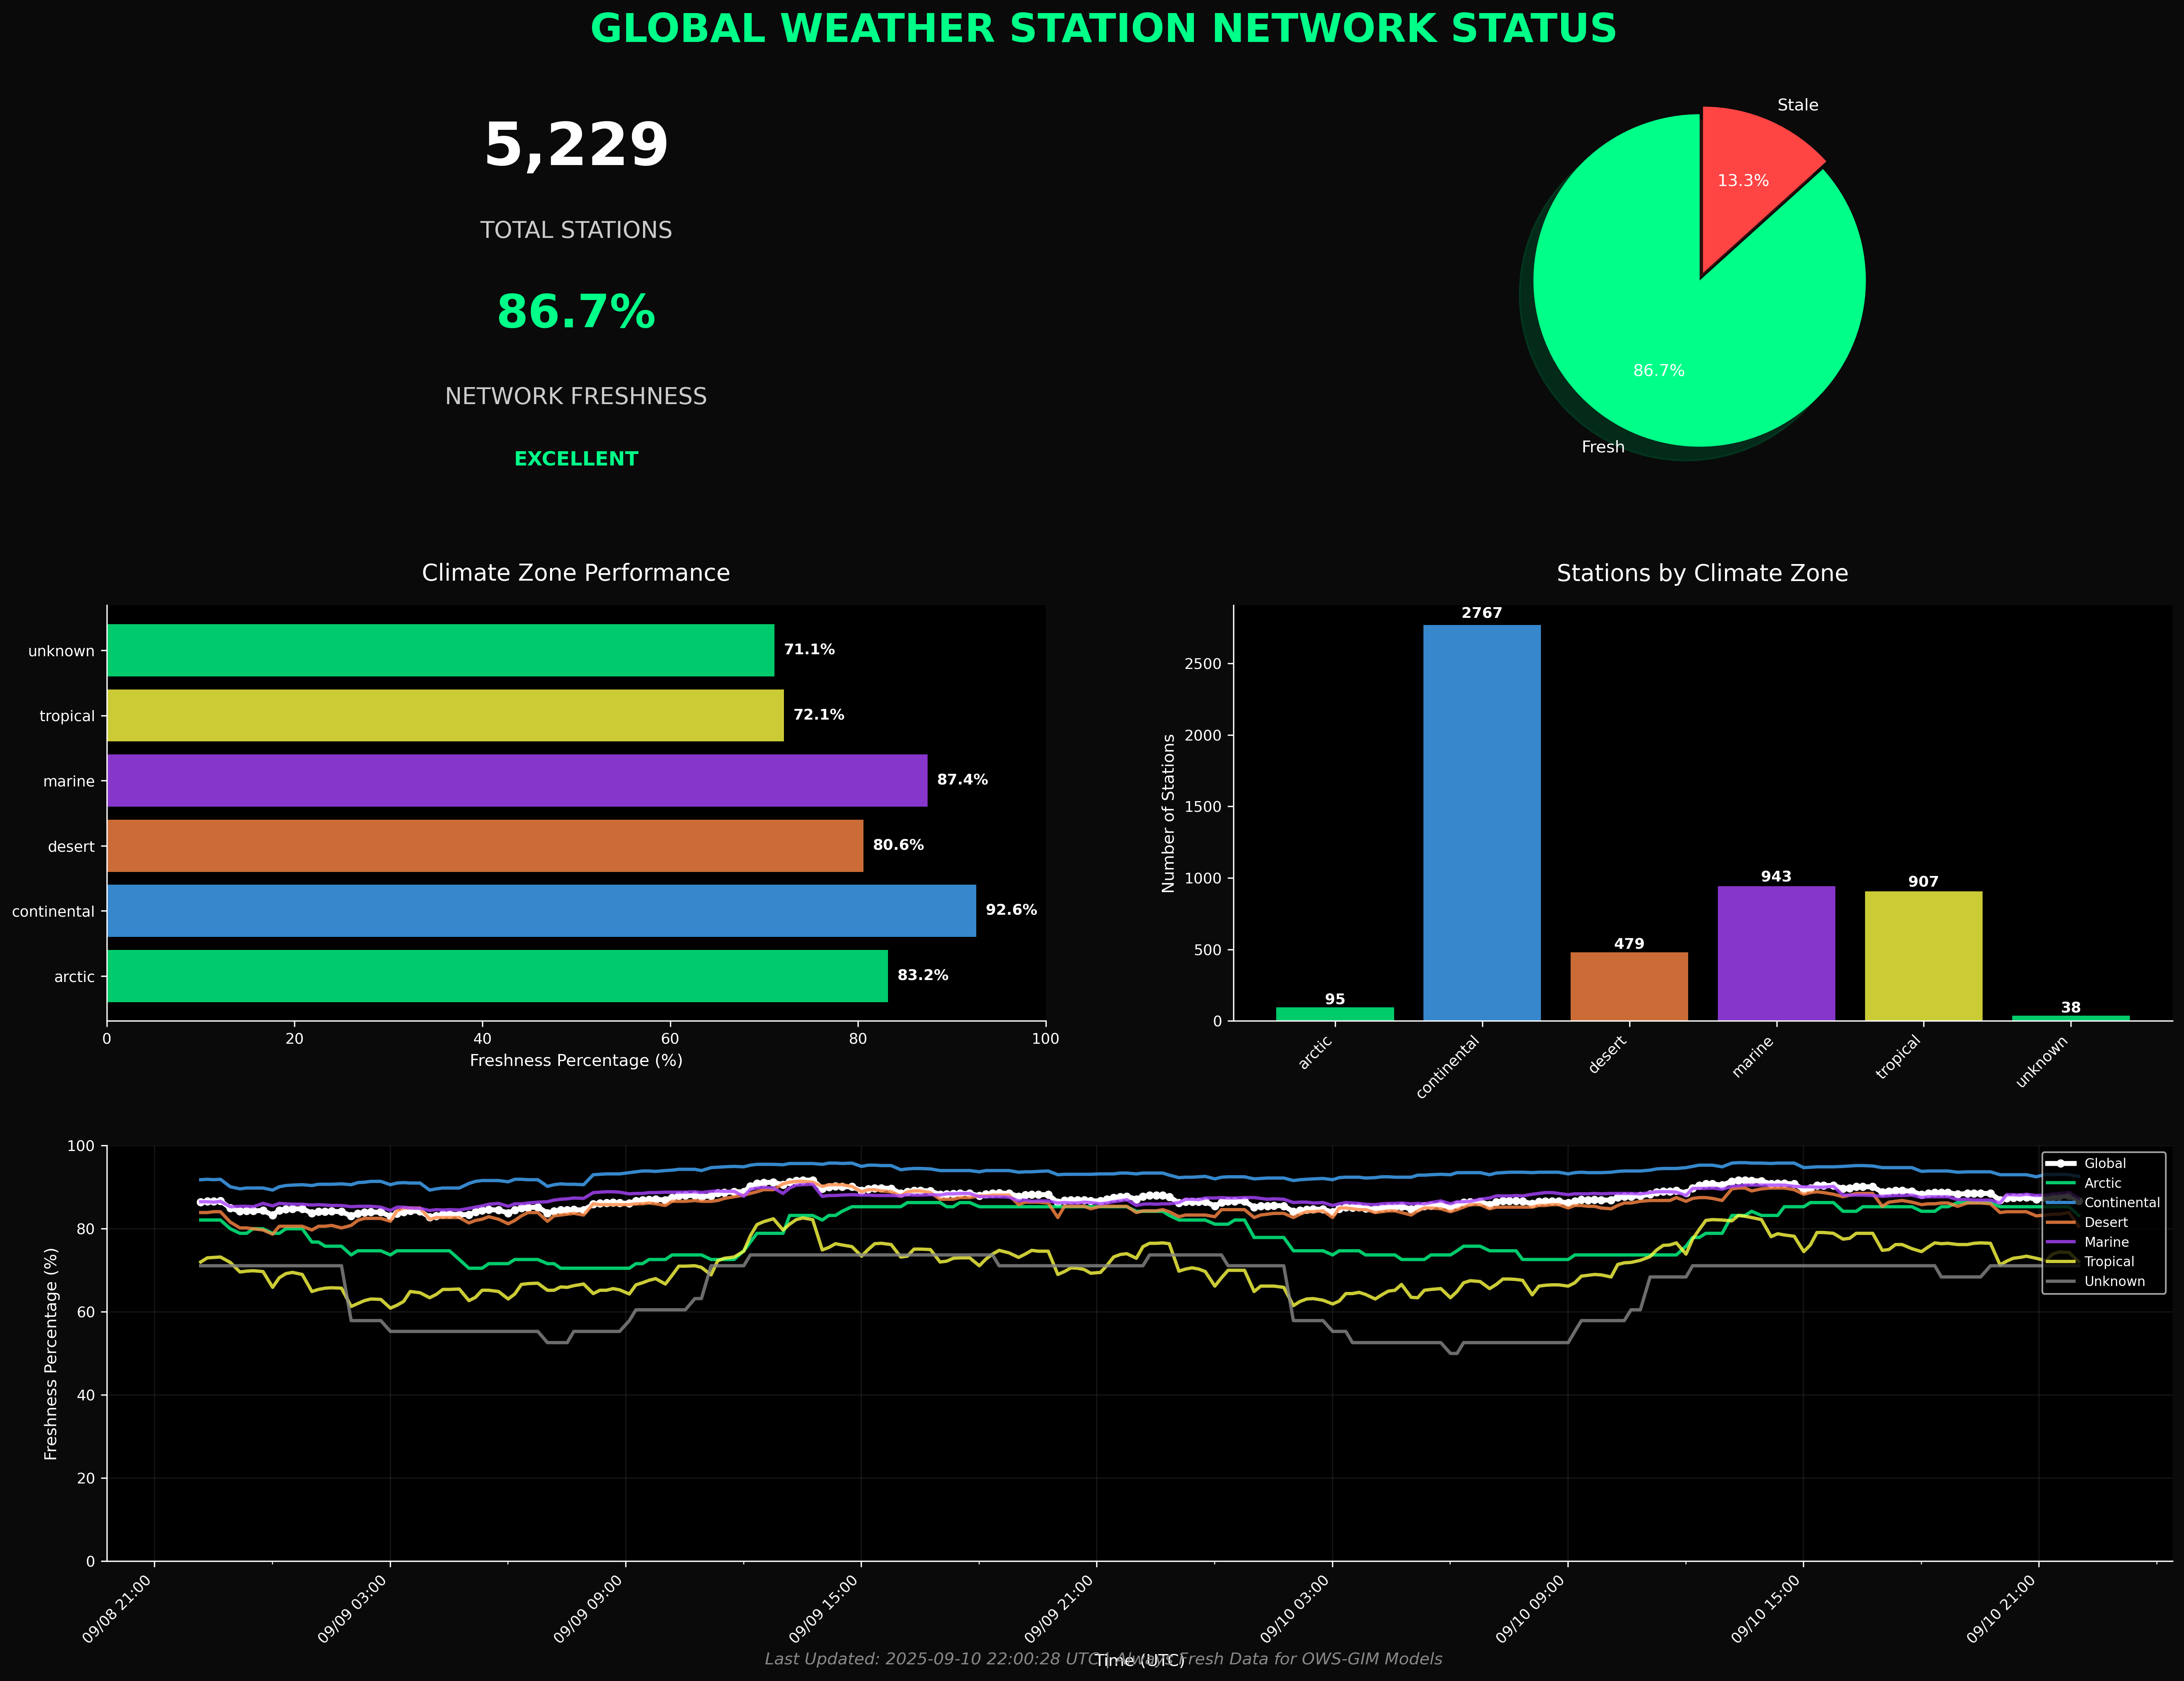Click the 907 count label
2184x1681 pixels.
click(1923, 882)
